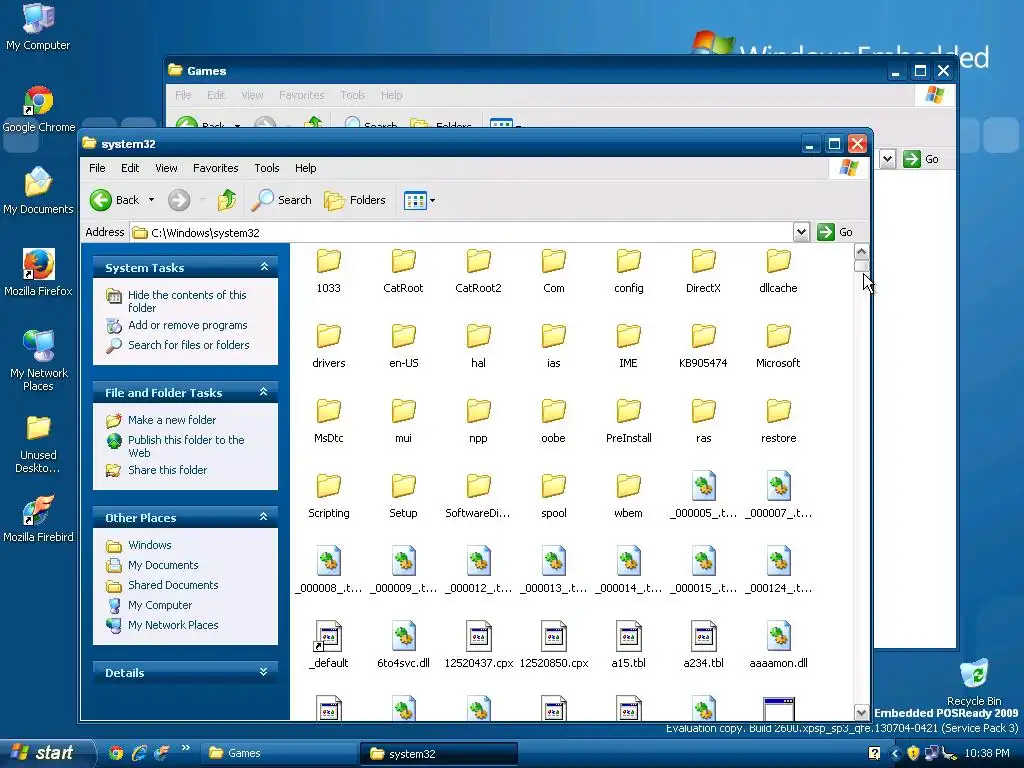
Task: Select the 12520437.cpx file icon
Action: click(x=478, y=636)
